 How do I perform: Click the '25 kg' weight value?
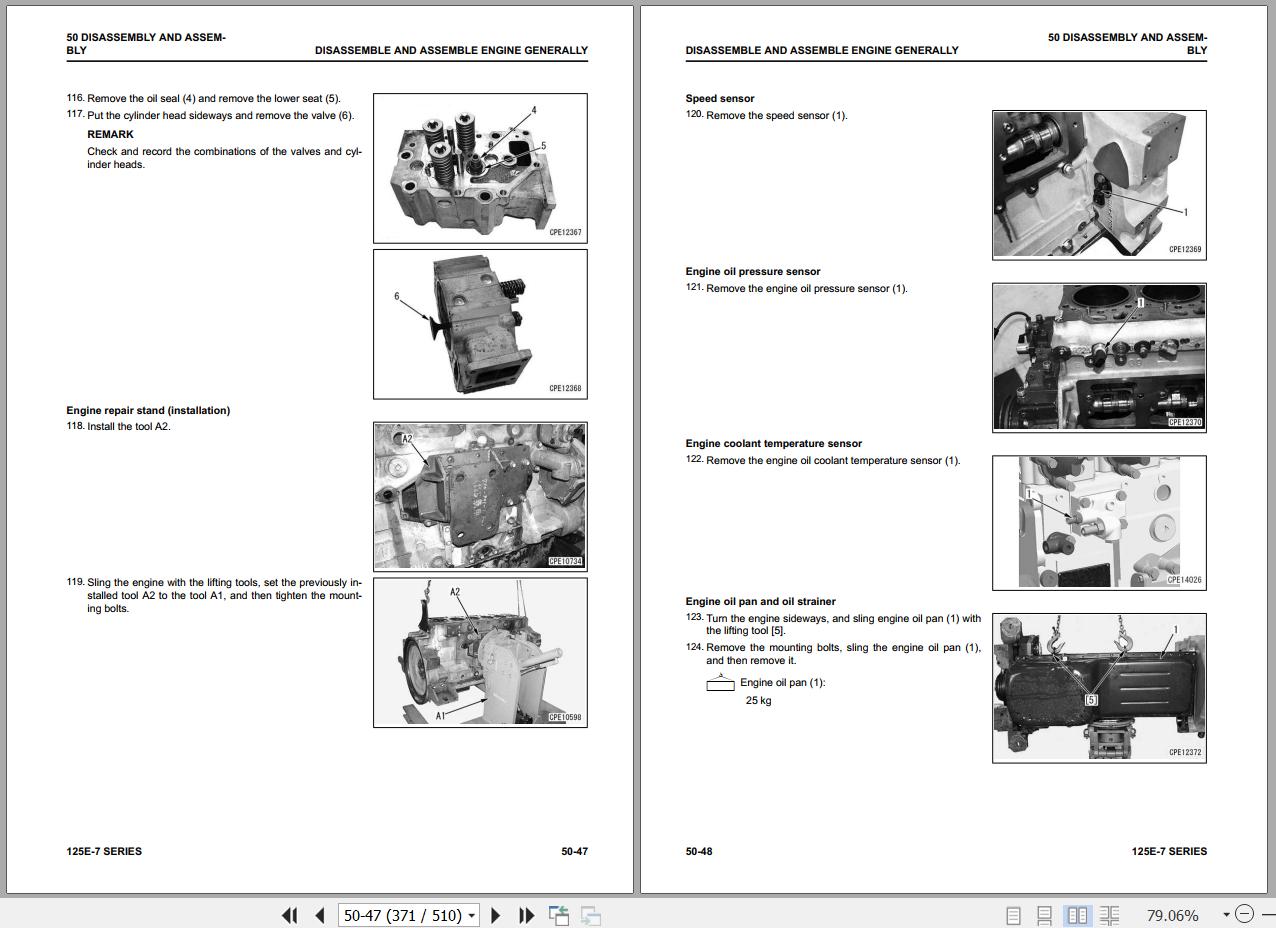click(x=758, y=700)
